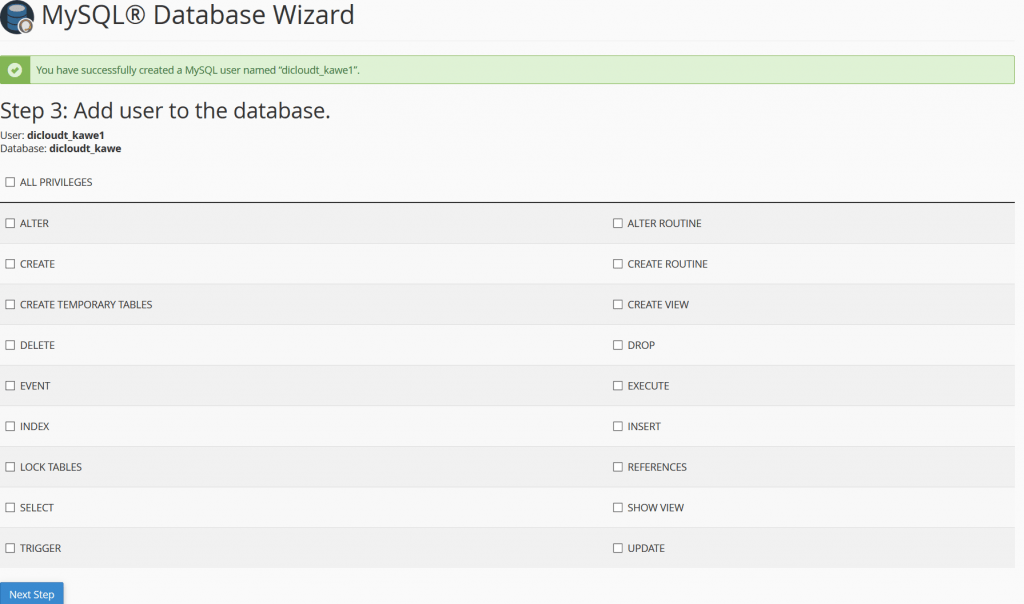Check the LOCK TABLES privilege
The width and height of the screenshot is (1024, 604).
9,466
